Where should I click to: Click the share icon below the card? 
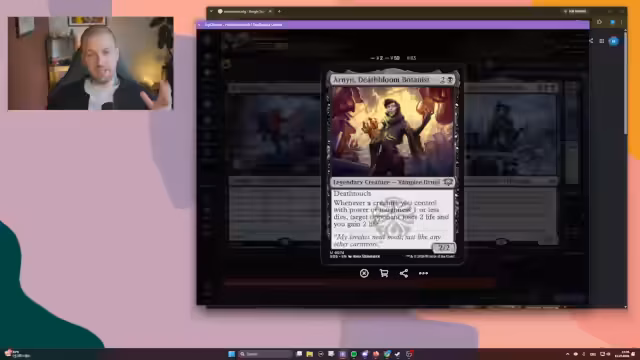pos(404,273)
